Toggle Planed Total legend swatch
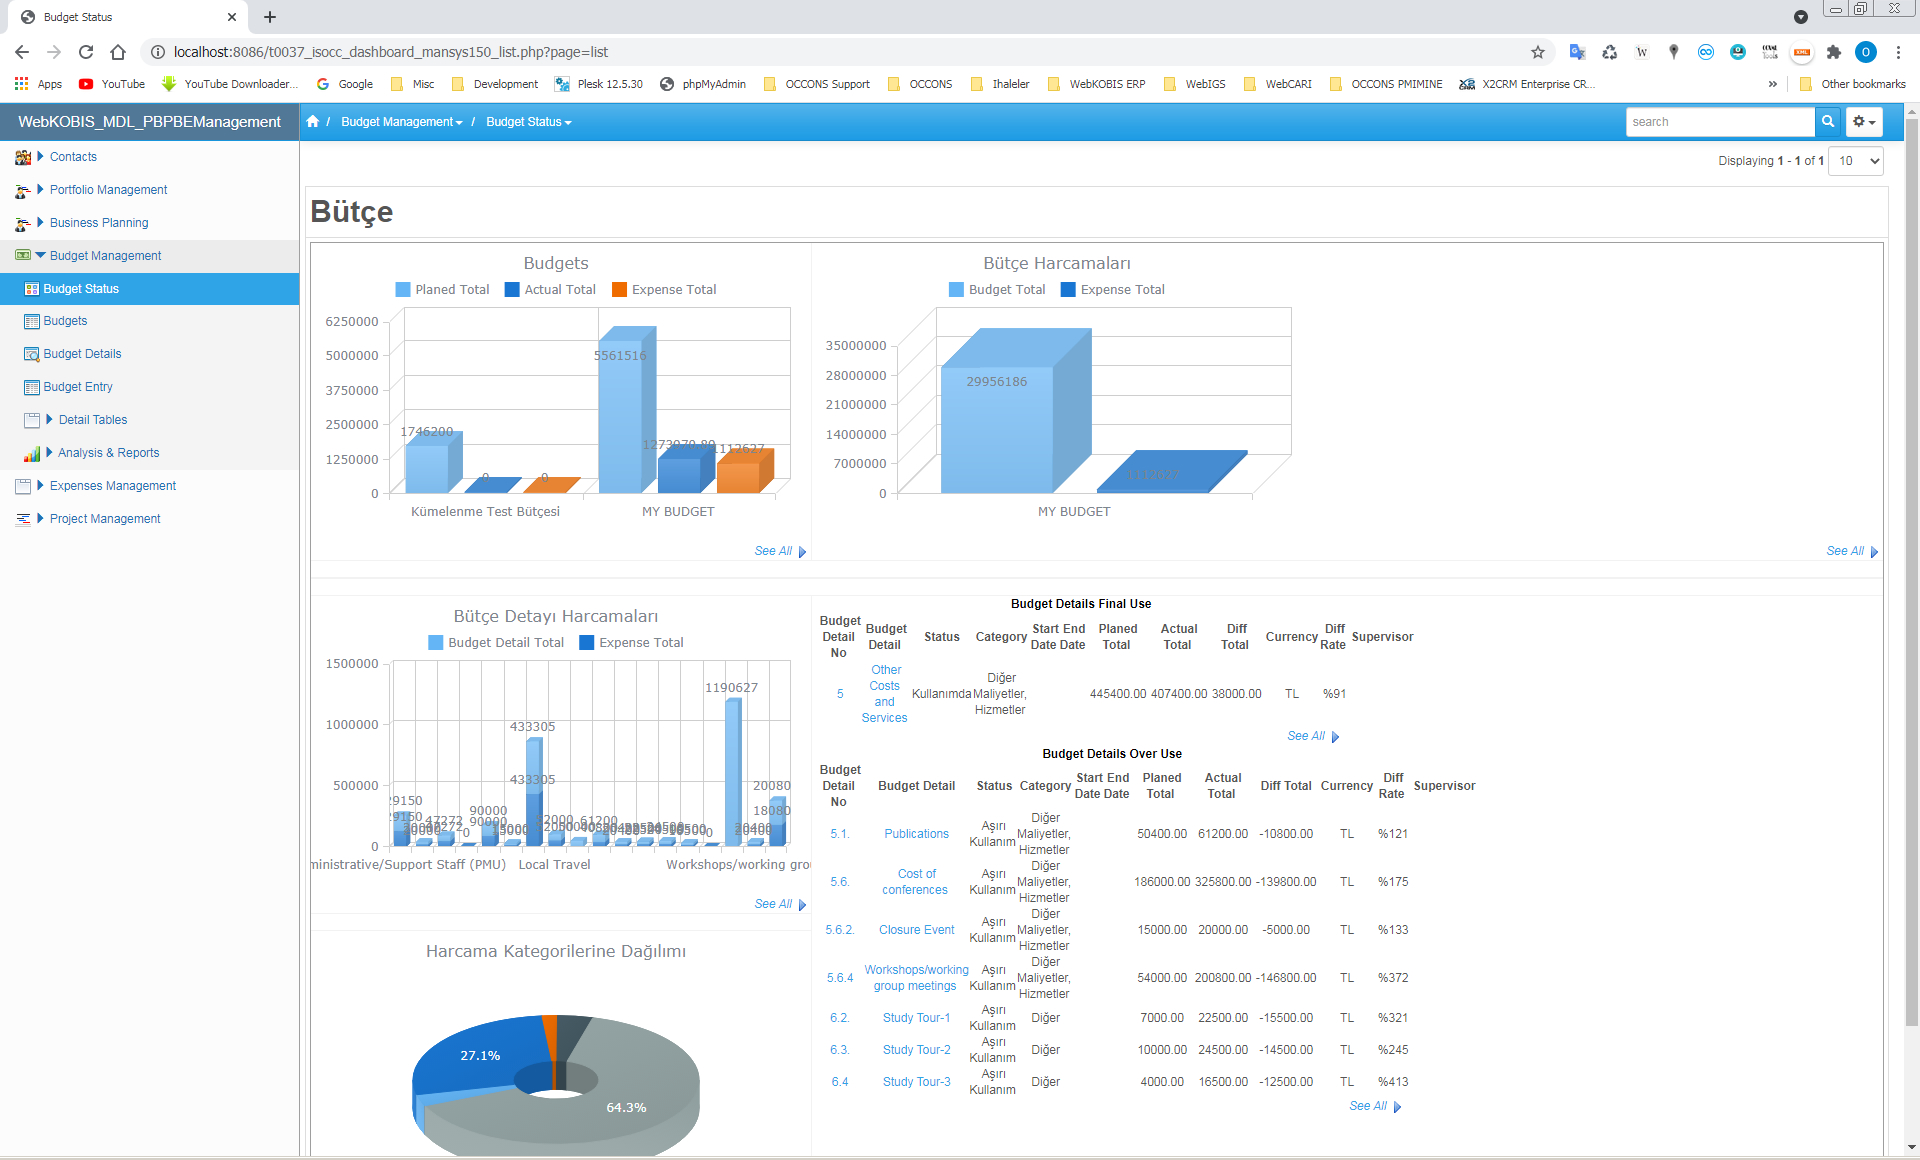The height and width of the screenshot is (1160, 1920). click(x=403, y=290)
